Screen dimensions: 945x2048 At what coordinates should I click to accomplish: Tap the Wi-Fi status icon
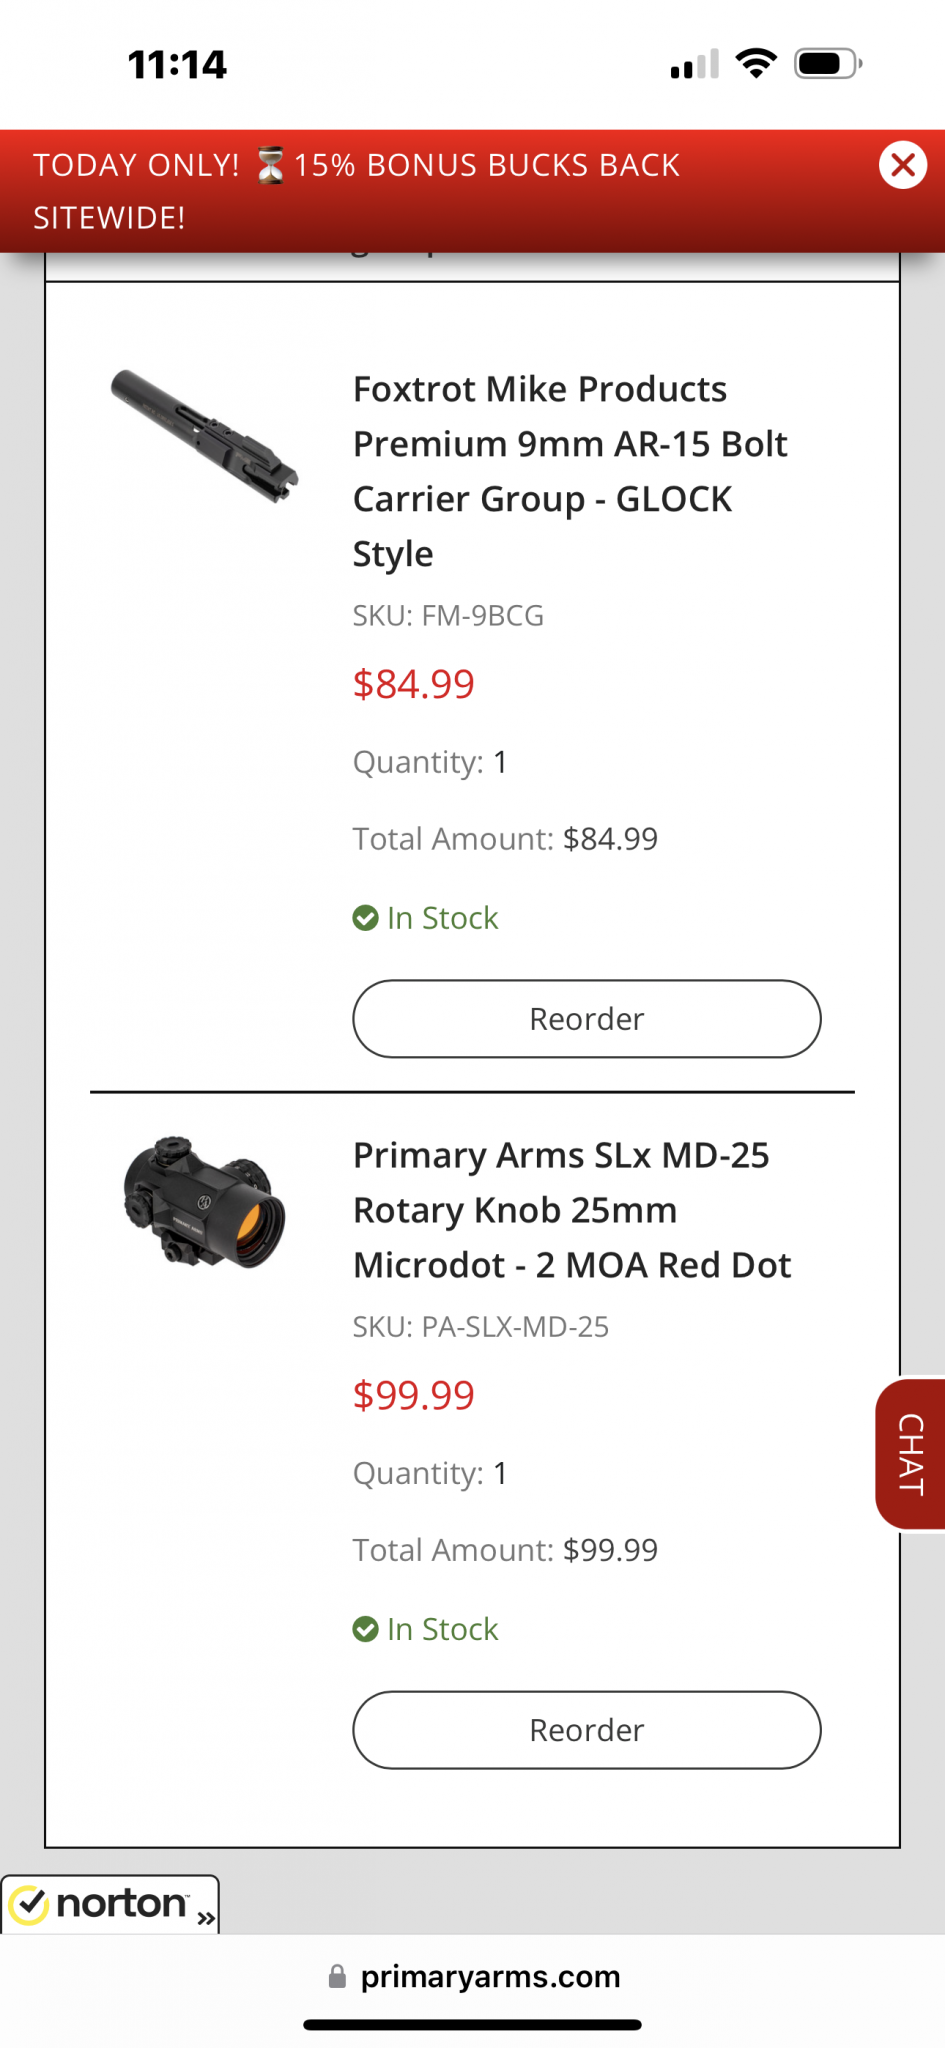(x=756, y=64)
